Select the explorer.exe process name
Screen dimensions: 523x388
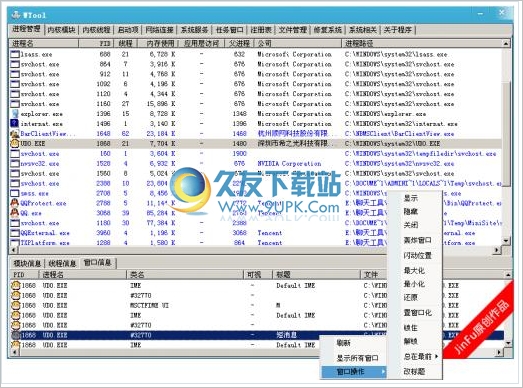point(42,114)
